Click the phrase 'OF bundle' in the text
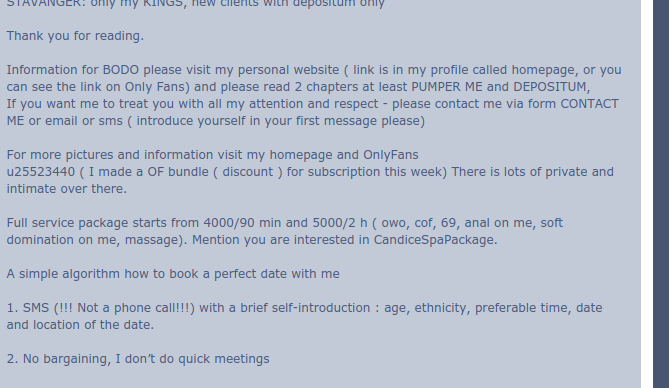669x388 pixels. 182,172
